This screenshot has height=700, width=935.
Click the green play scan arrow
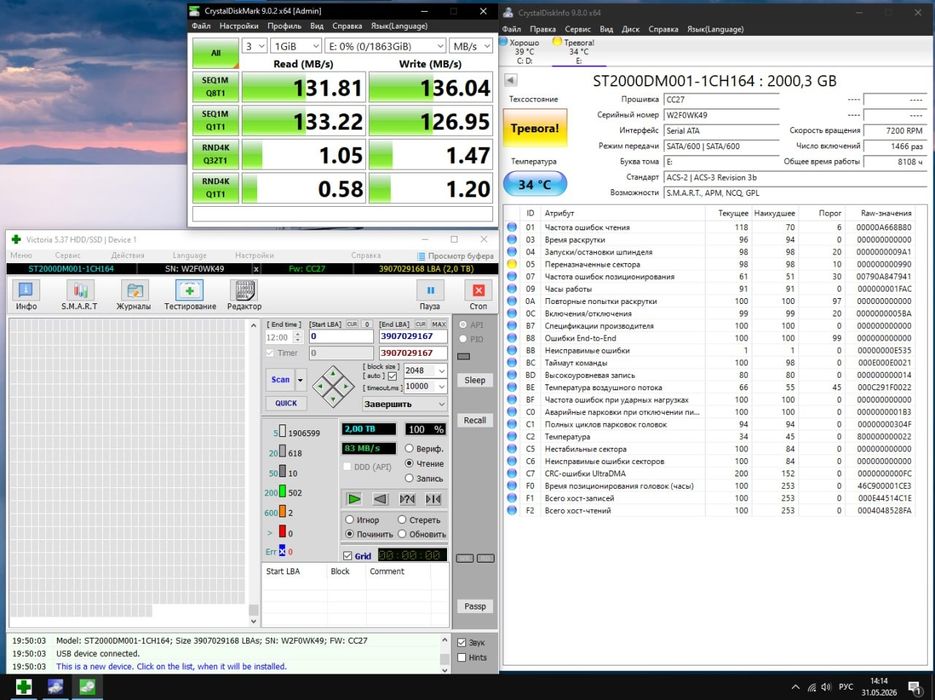click(354, 499)
